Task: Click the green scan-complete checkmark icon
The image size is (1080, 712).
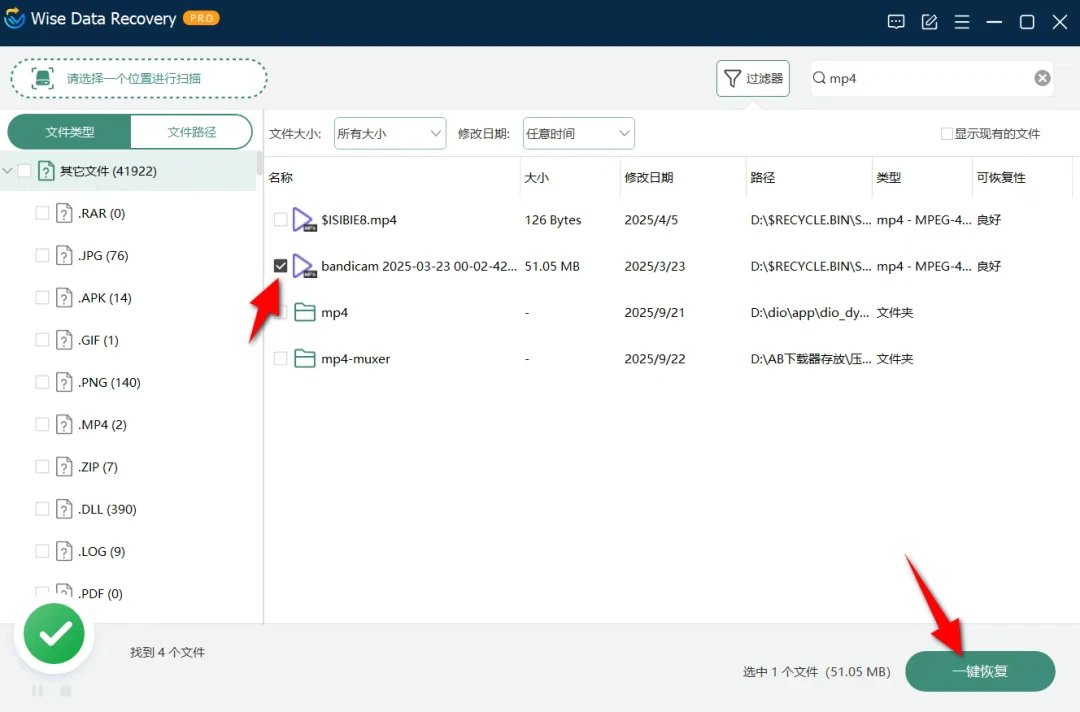Action: (54, 633)
